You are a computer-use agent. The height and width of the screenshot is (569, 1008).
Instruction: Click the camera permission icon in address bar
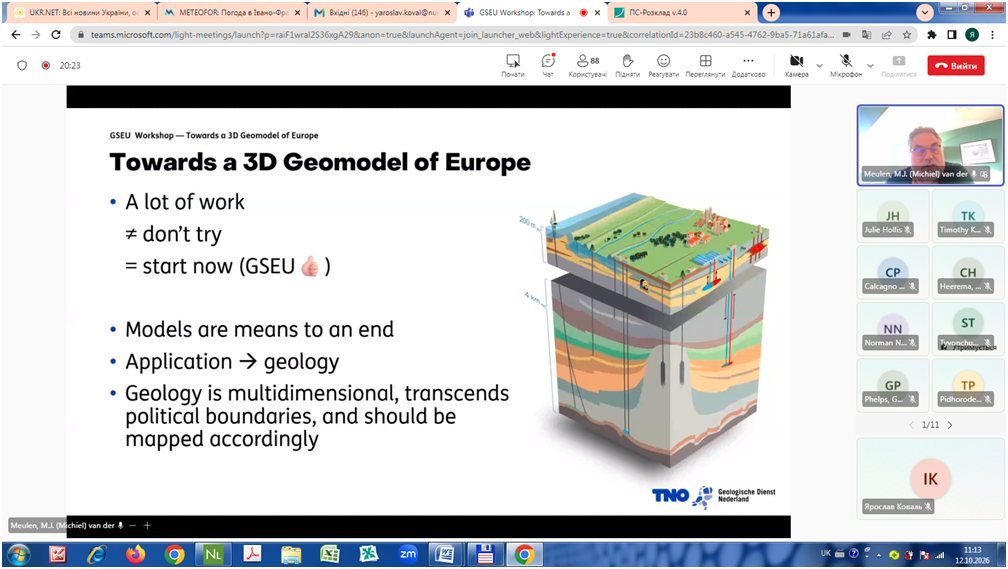pos(847,35)
